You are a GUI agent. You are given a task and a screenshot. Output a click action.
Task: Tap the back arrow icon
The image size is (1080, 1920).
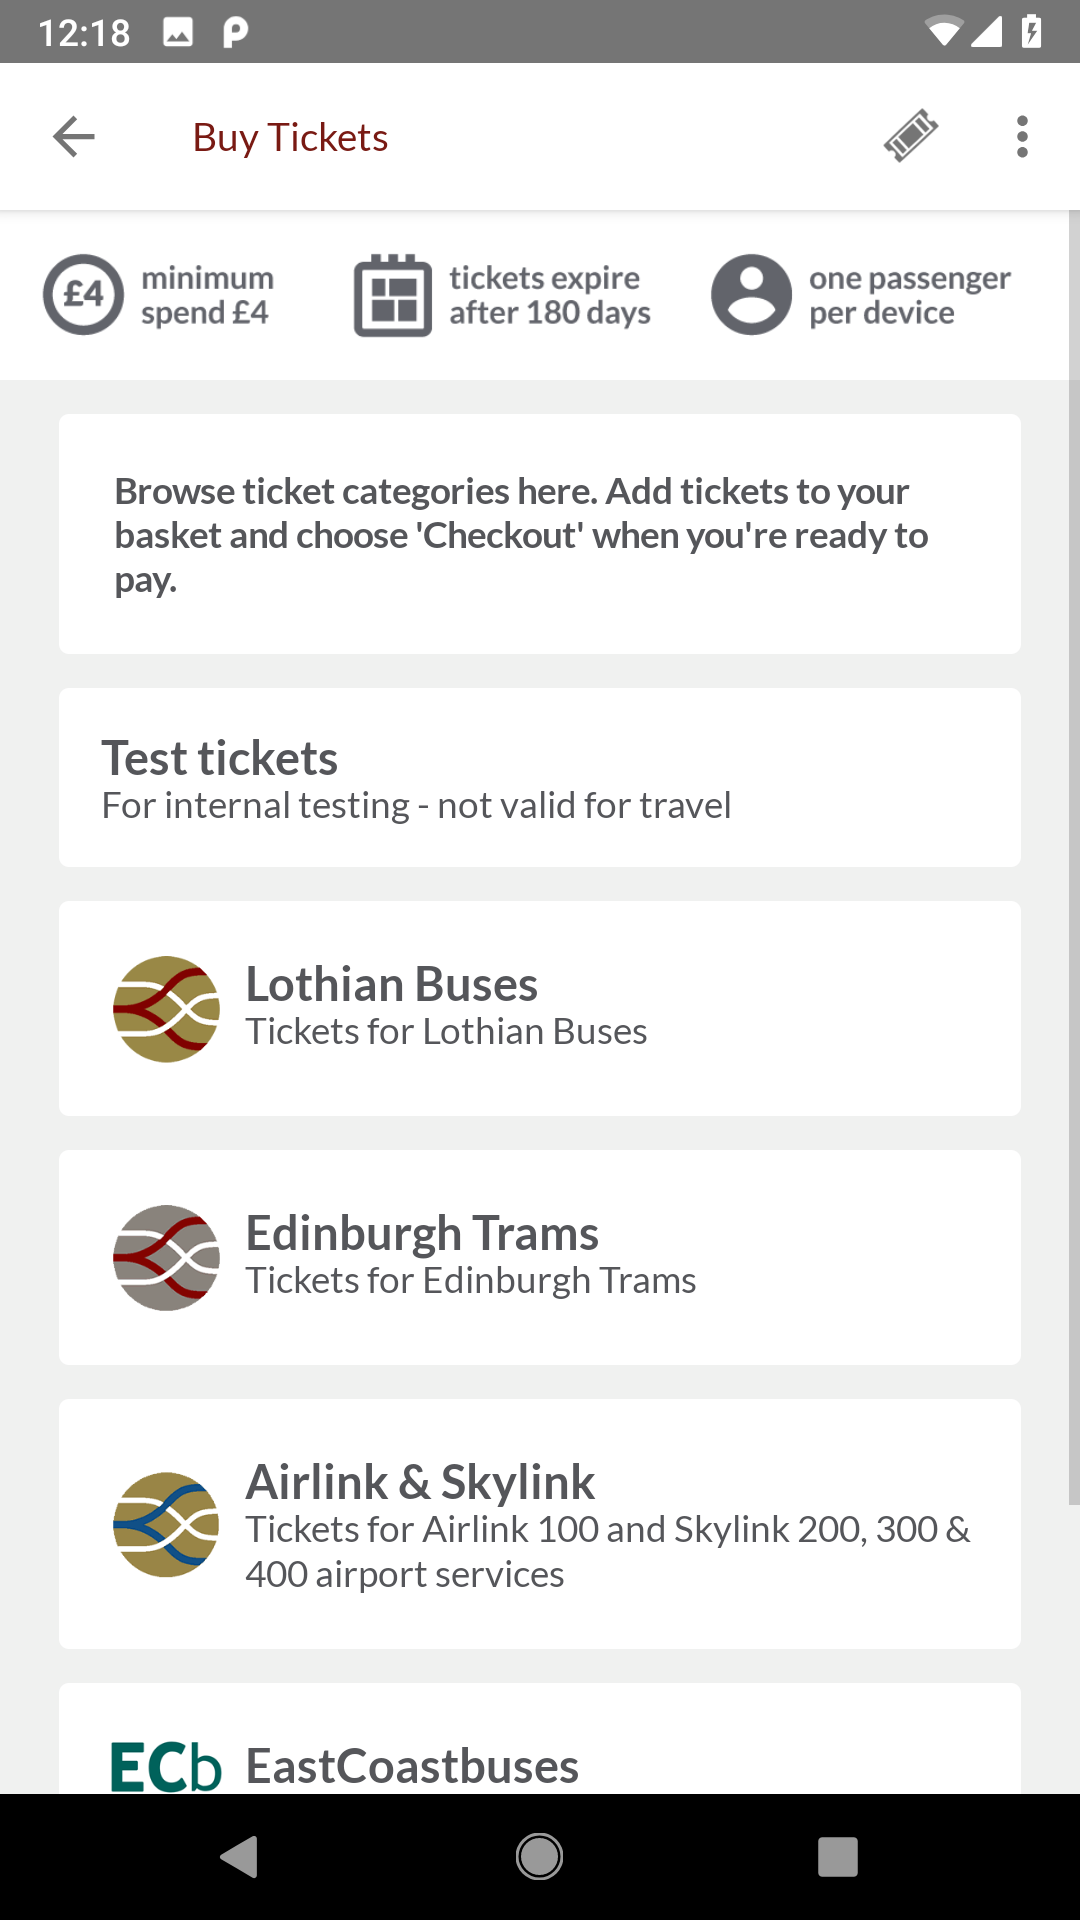[74, 137]
